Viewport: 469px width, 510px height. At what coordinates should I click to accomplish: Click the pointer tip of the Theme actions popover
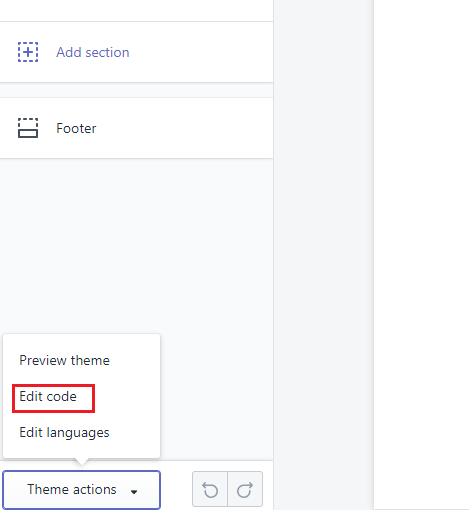point(82,462)
